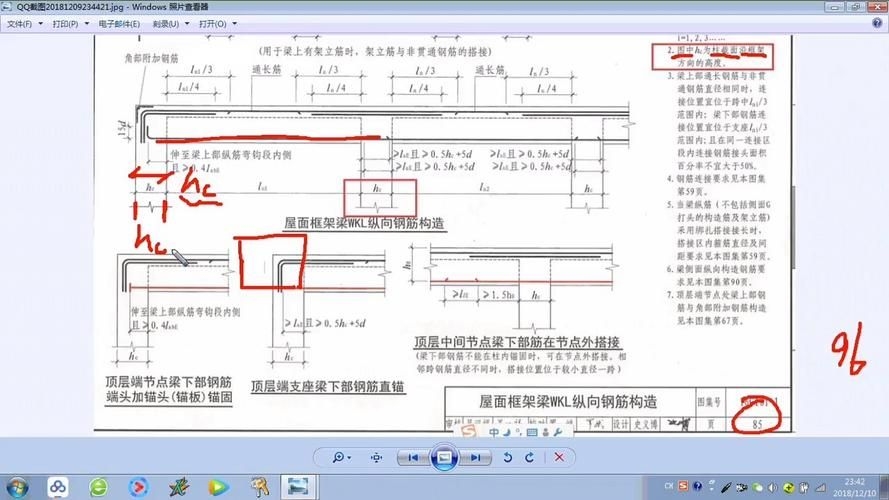Open the clock showing 23:42

[x=854, y=487]
